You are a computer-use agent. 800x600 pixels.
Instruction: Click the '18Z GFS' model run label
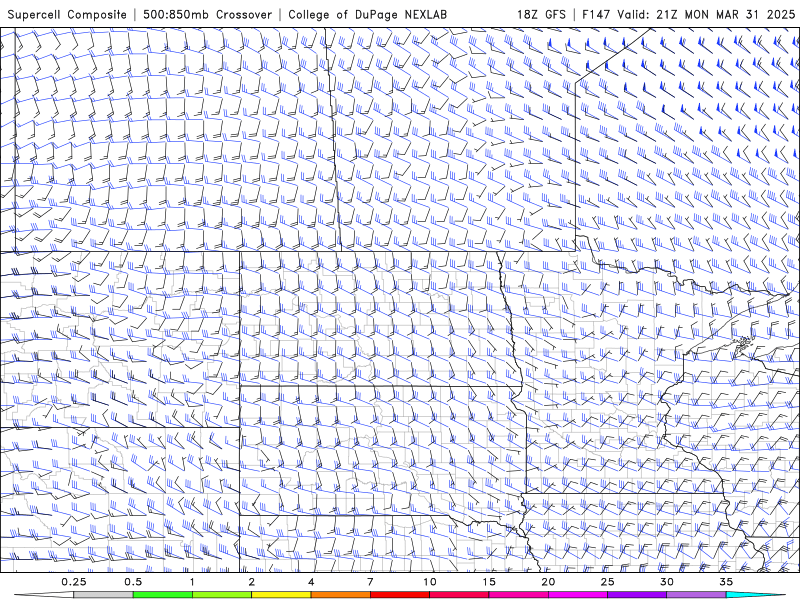click(541, 14)
